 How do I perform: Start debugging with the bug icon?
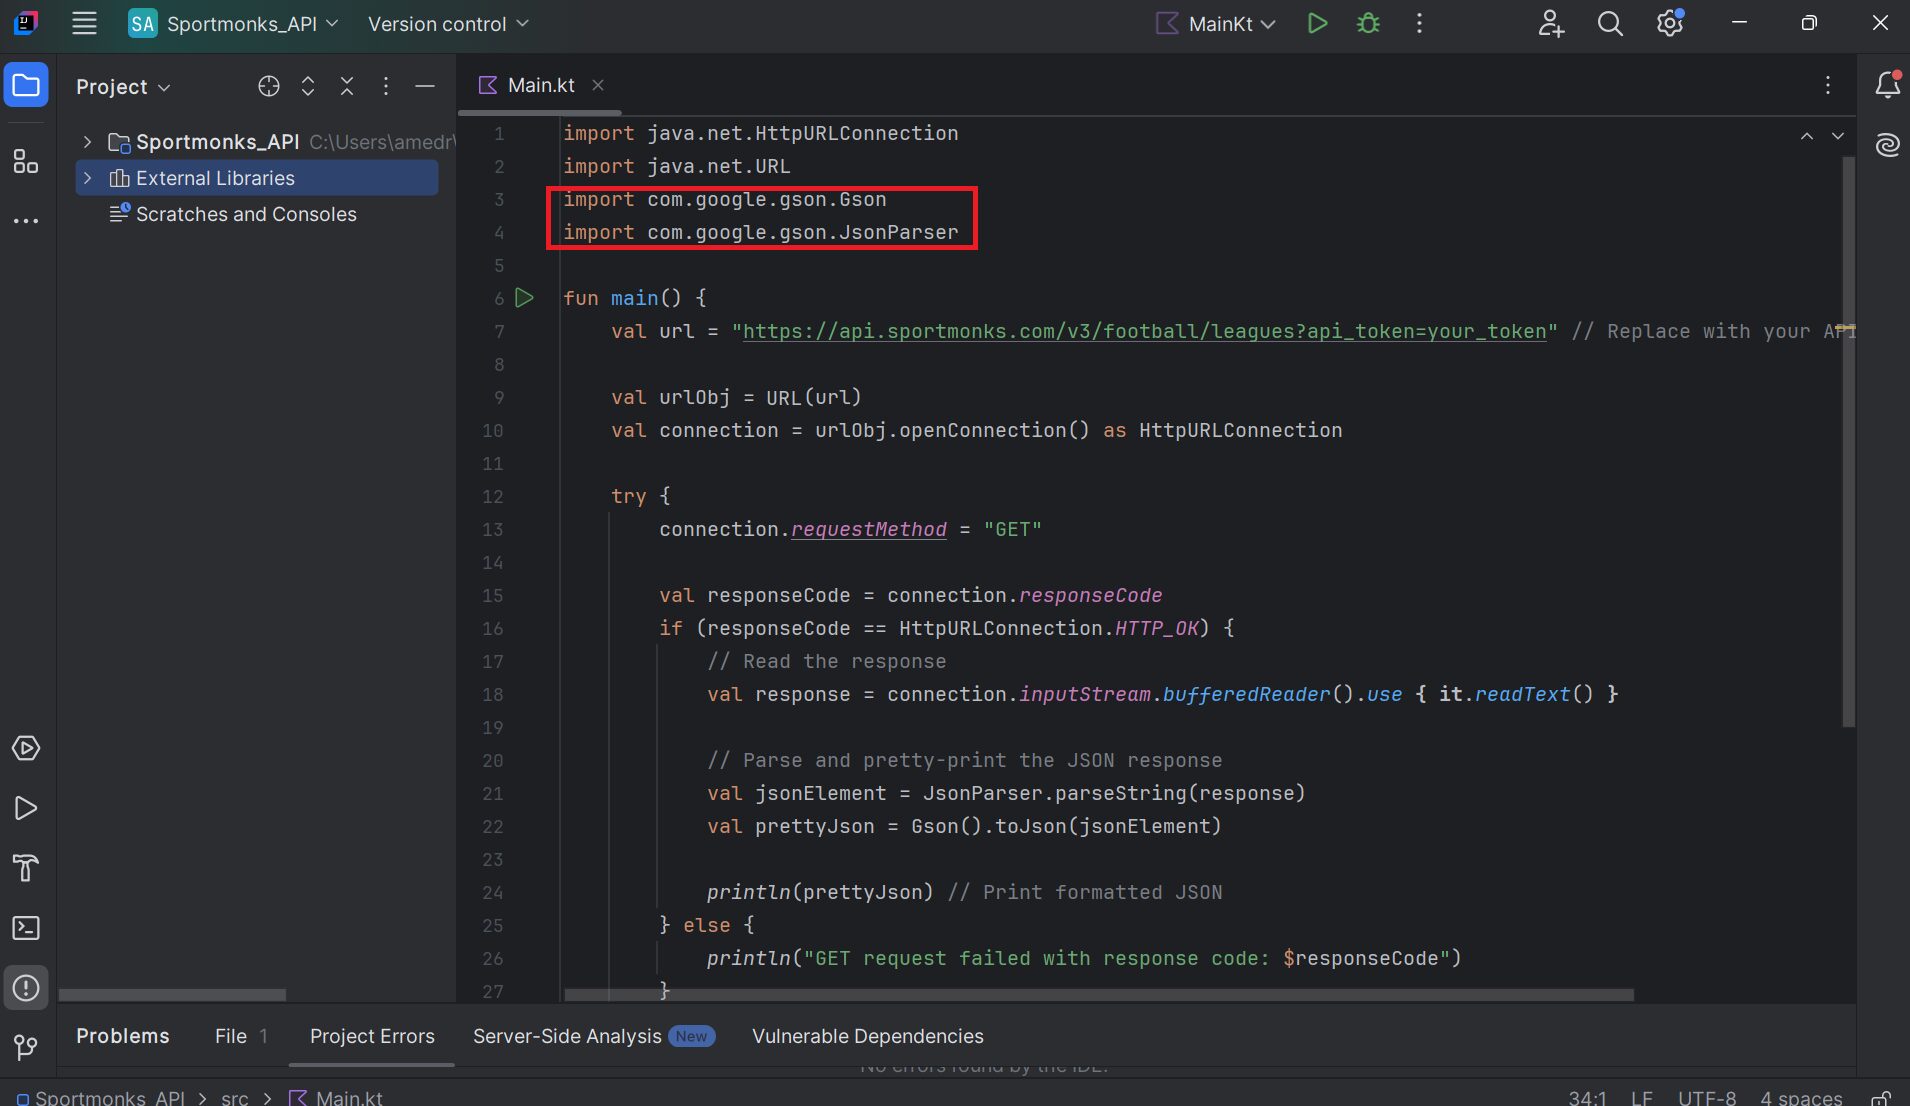pos(1368,24)
